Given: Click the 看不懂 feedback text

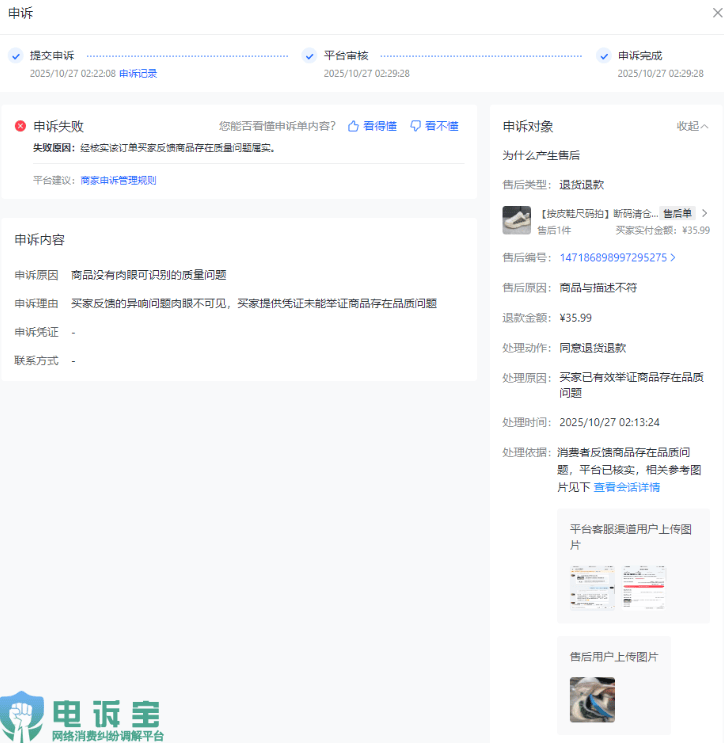Looking at the screenshot, I should point(441,126).
